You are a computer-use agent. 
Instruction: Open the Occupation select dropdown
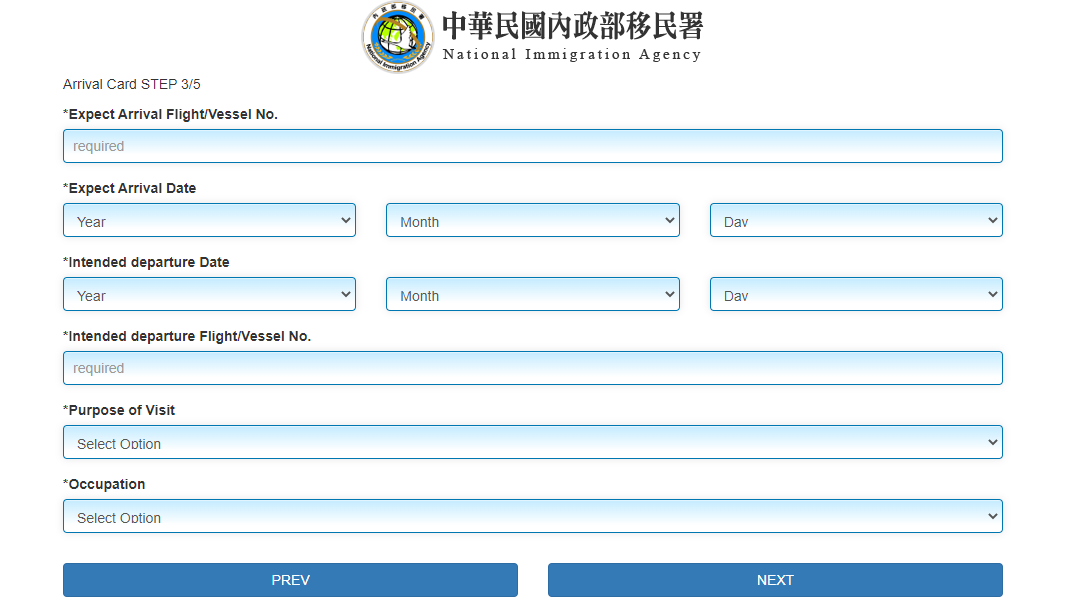(532, 516)
